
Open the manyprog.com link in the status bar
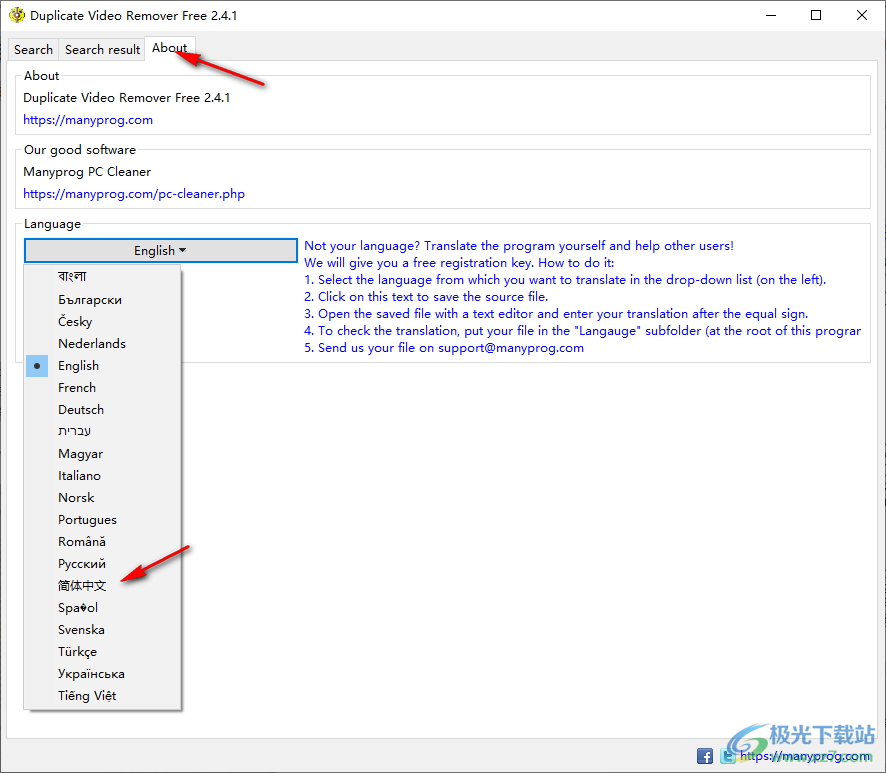[805, 756]
